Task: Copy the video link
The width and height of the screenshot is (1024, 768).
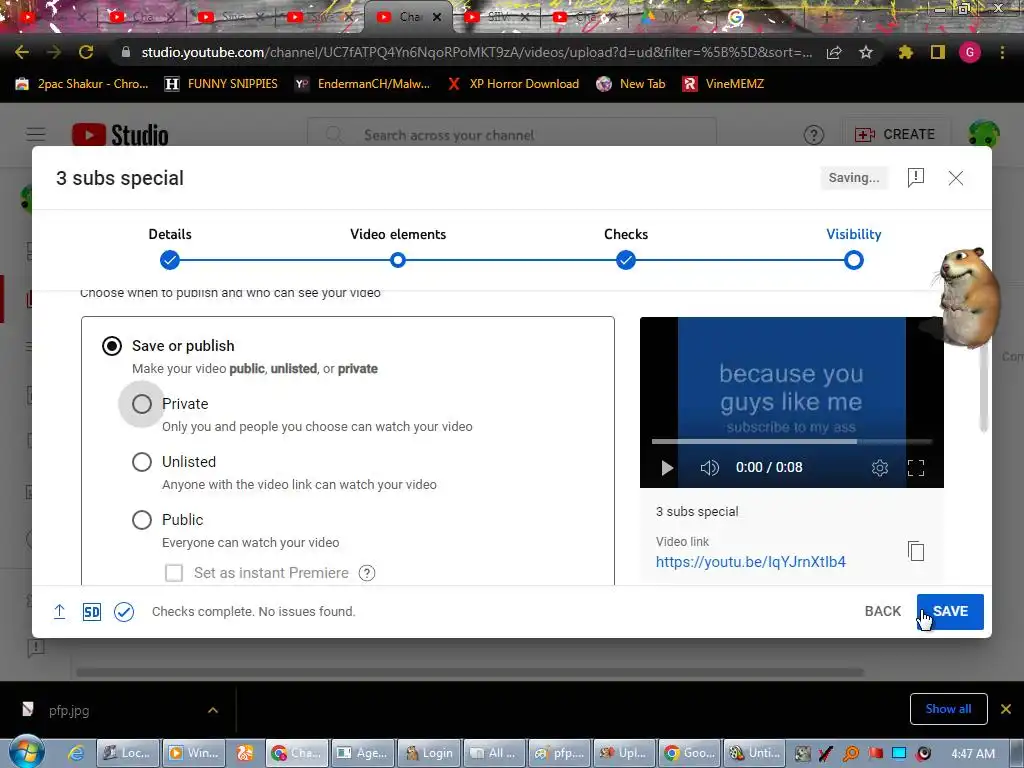Action: coord(916,551)
